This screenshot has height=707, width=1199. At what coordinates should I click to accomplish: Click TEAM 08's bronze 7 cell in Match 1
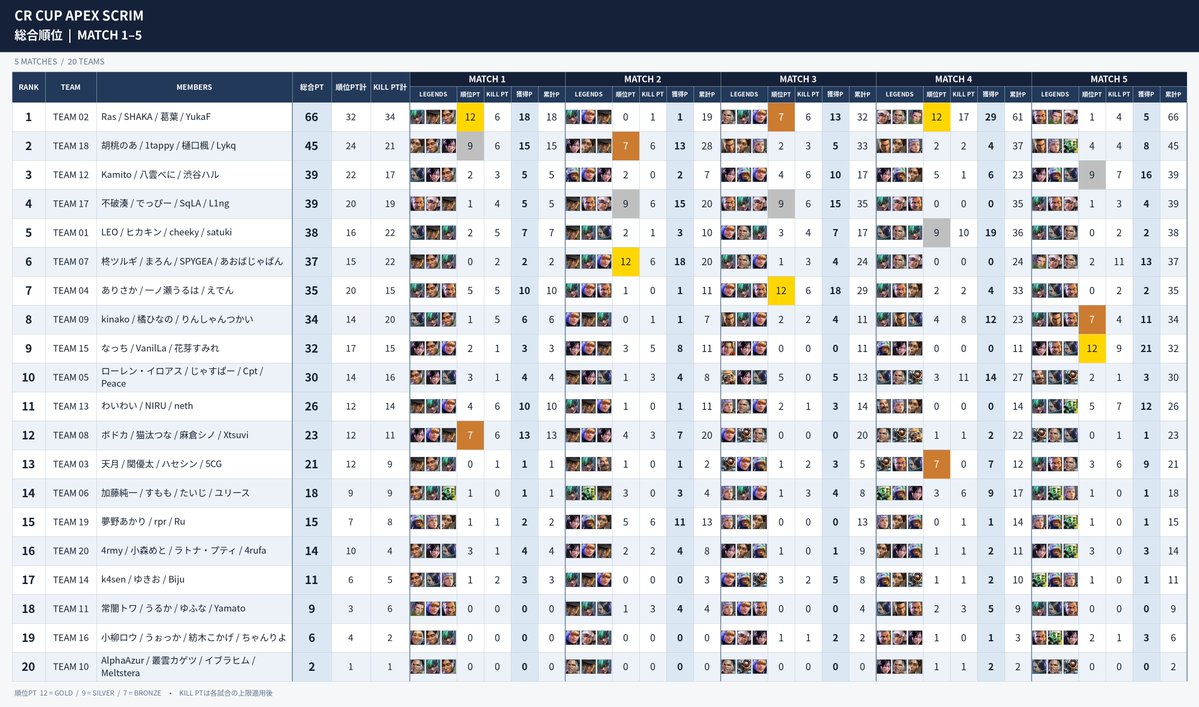[470, 435]
